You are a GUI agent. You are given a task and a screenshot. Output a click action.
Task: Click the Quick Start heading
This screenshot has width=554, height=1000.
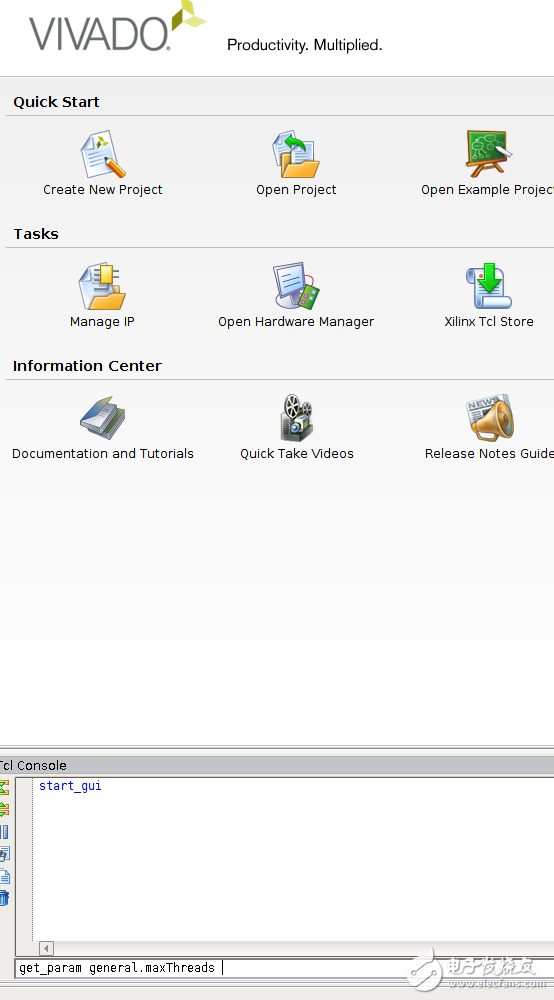click(x=56, y=102)
